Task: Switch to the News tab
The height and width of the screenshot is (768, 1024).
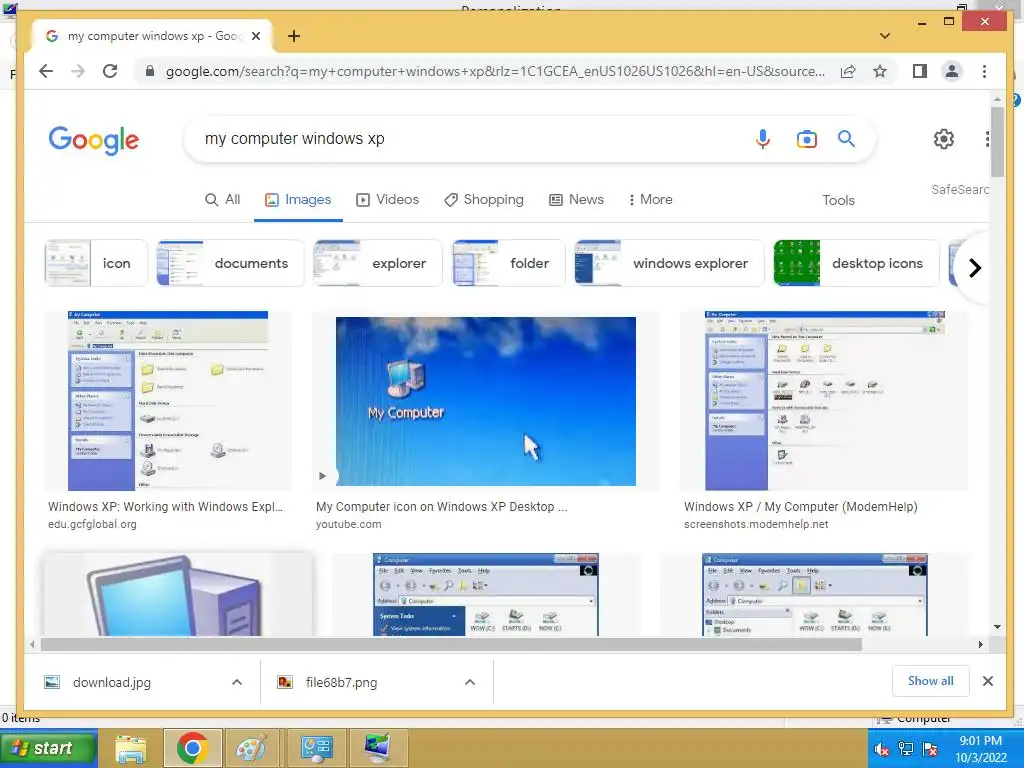Action: click(576, 200)
